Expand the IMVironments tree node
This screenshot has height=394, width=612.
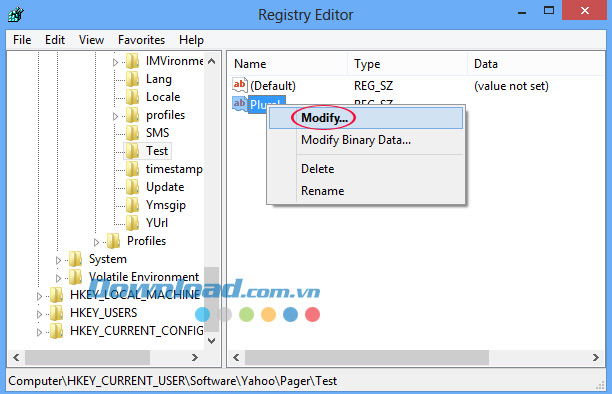tap(115, 62)
